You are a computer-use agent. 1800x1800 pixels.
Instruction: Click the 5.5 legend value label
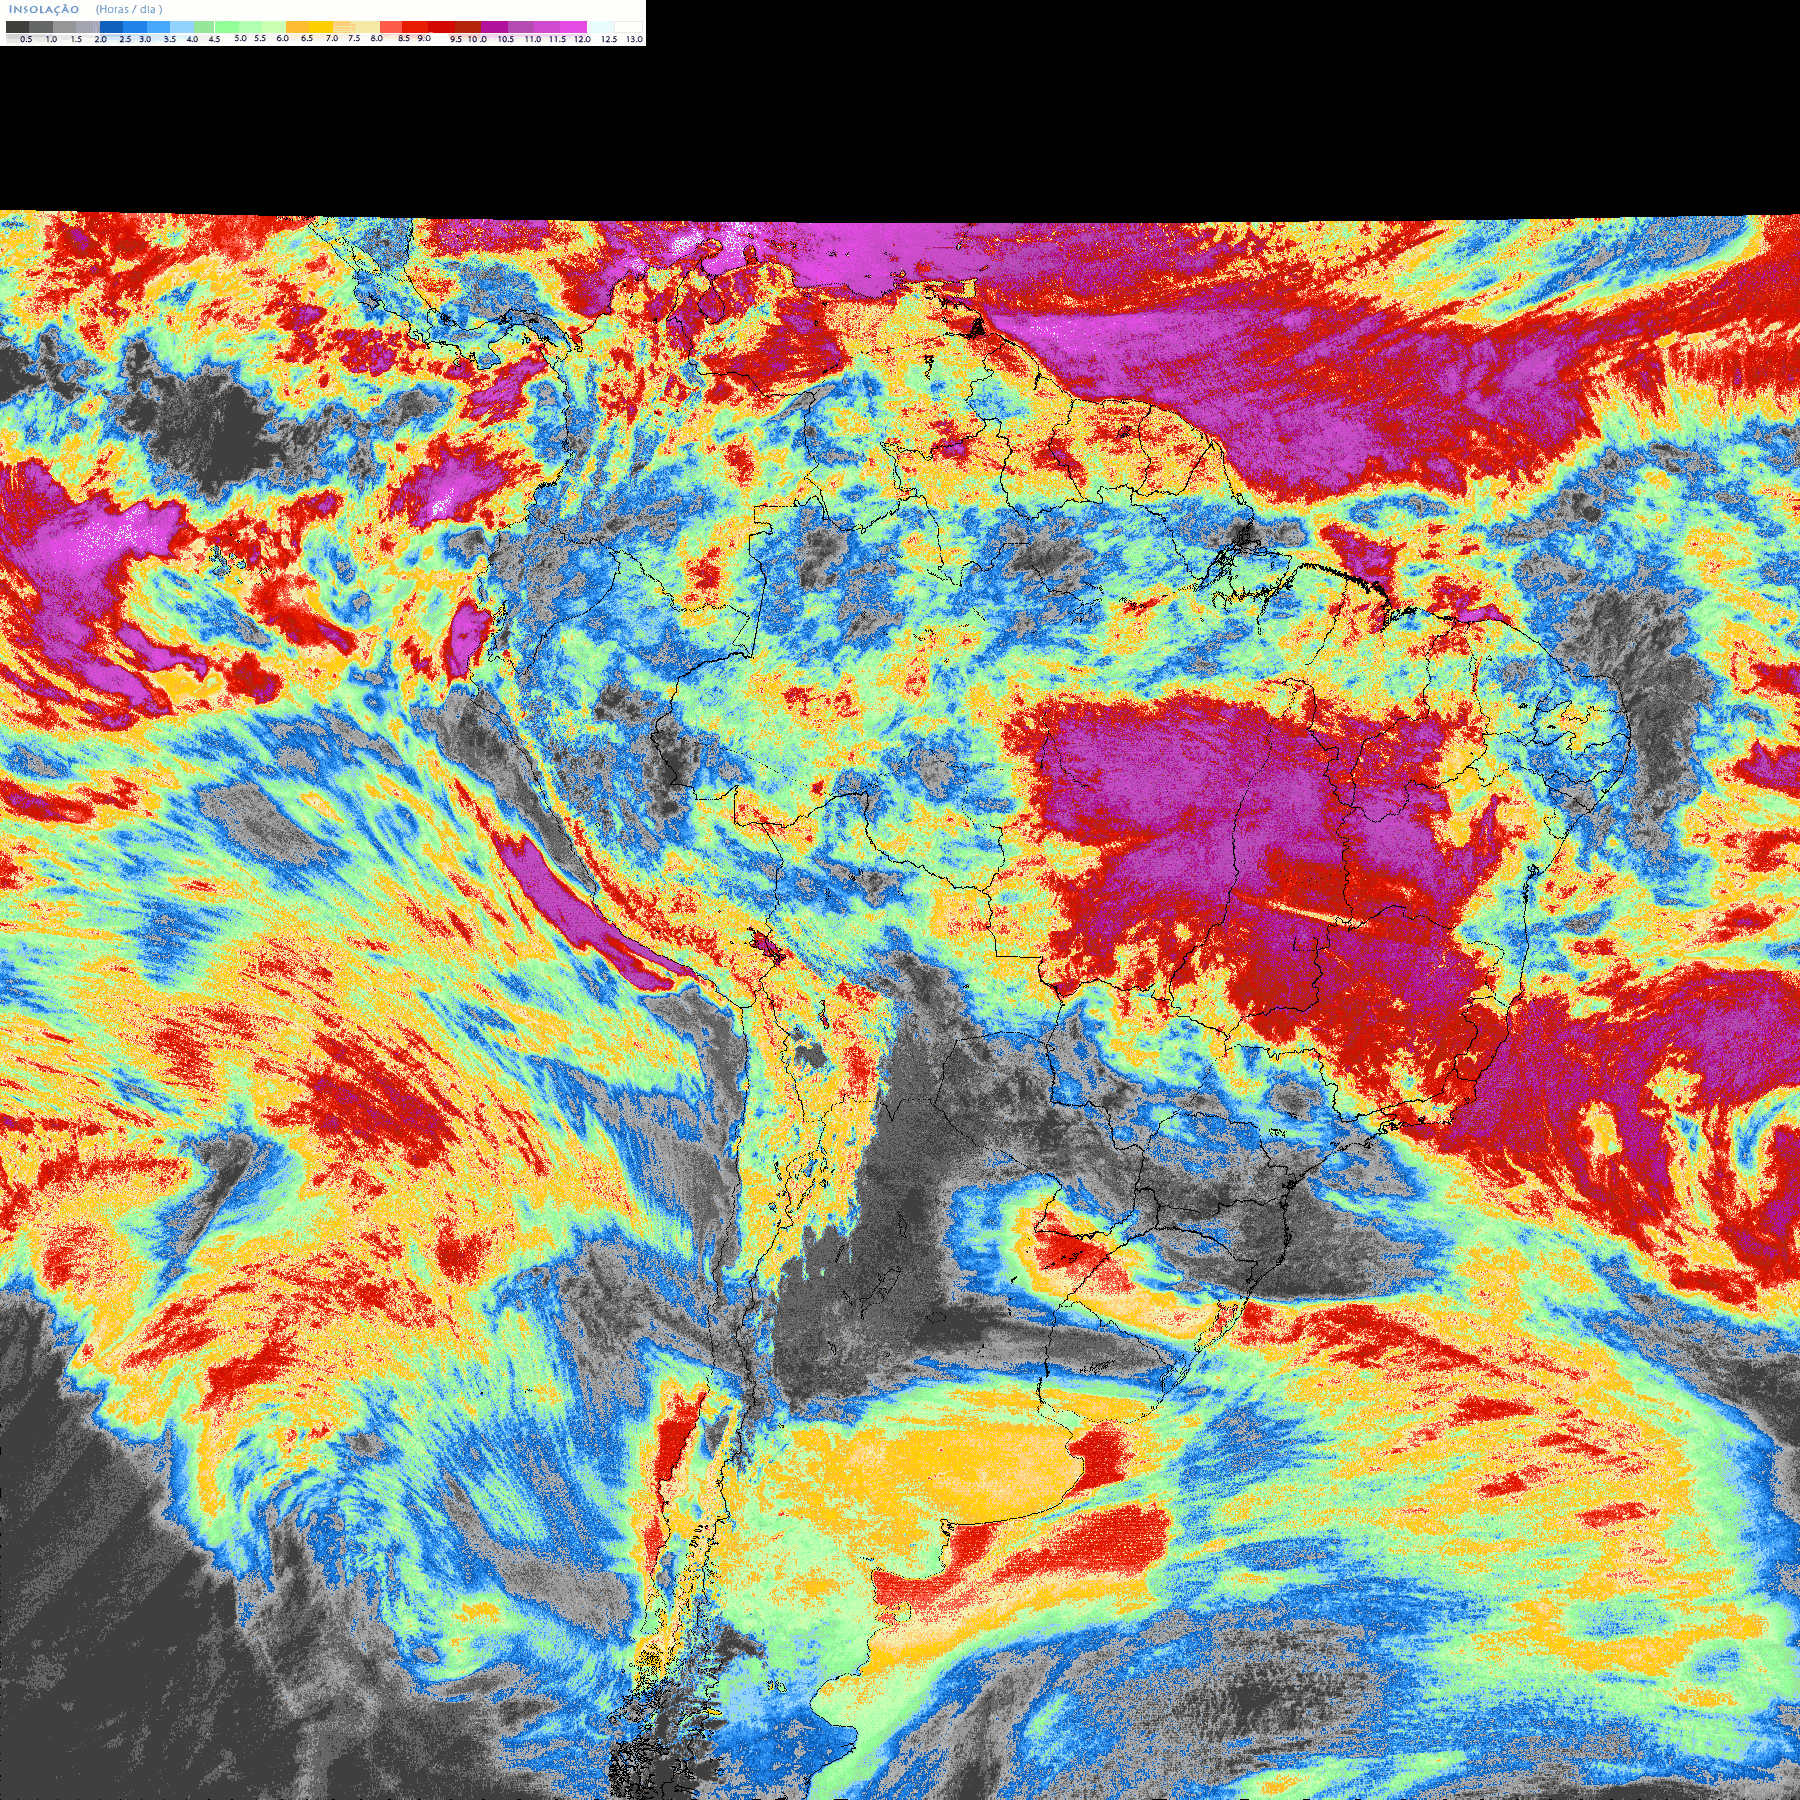coord(260,38)
